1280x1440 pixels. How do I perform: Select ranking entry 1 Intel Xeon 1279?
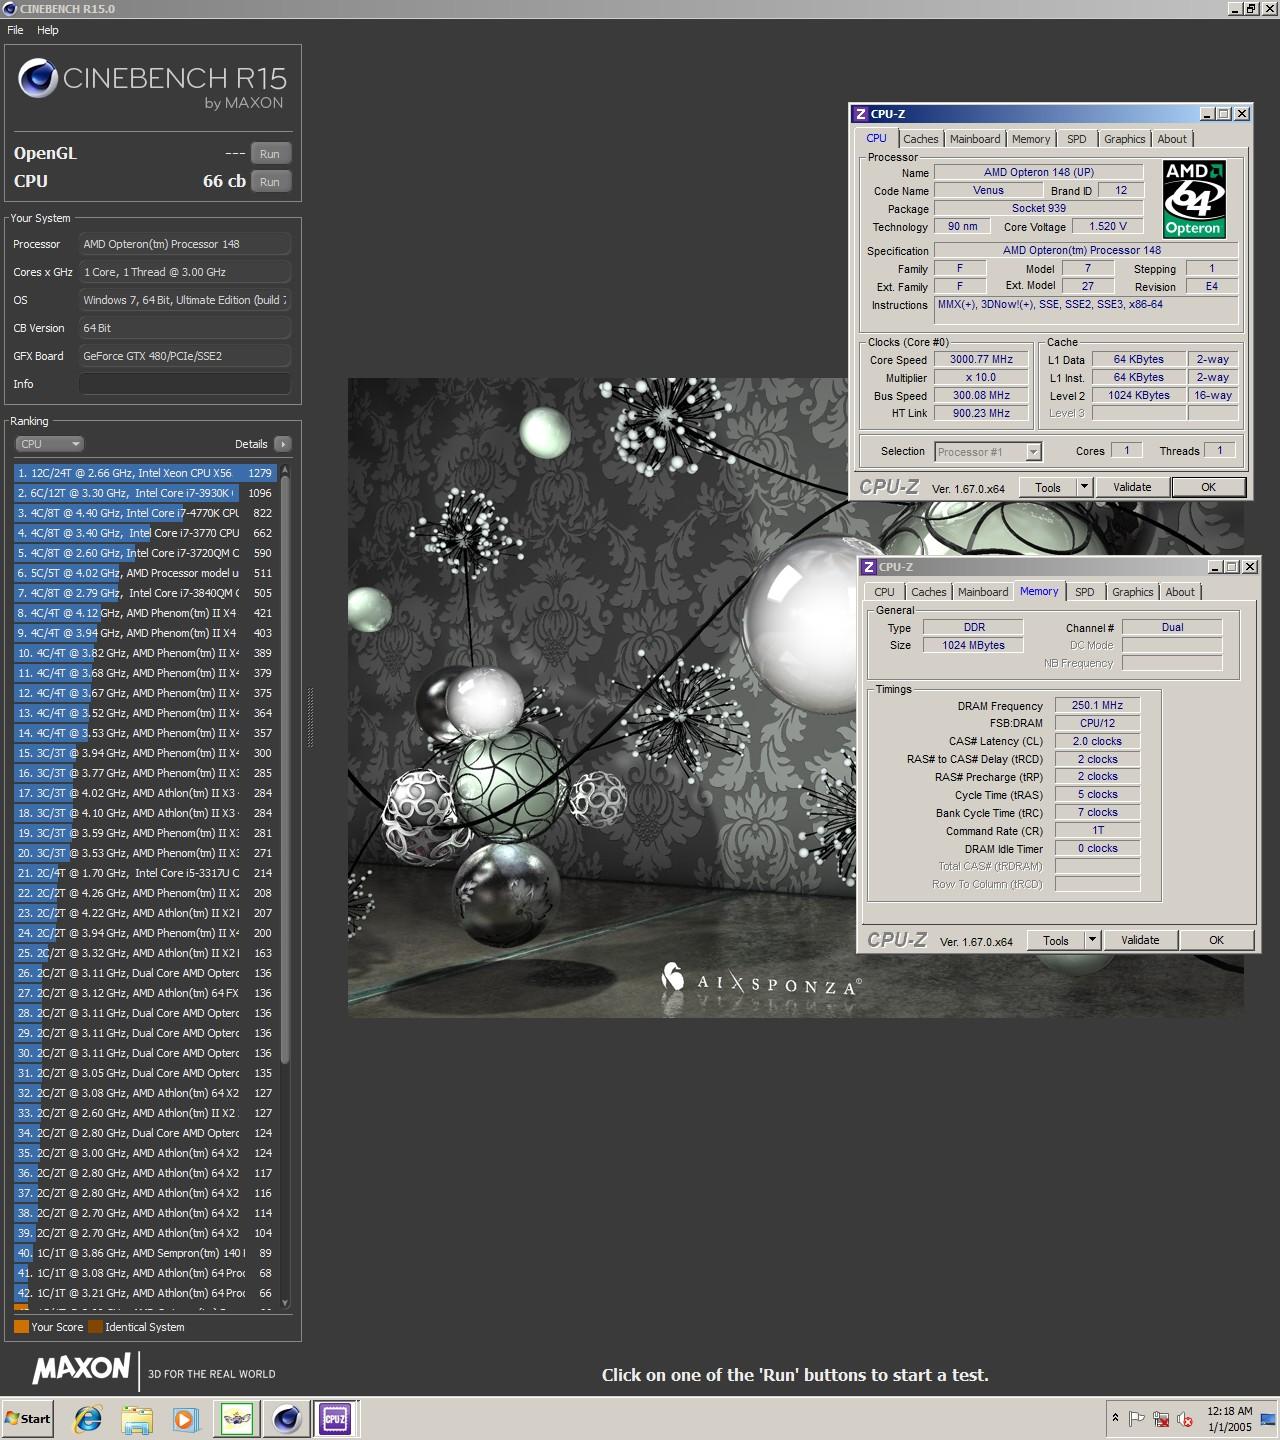click(x=145, y=473)
